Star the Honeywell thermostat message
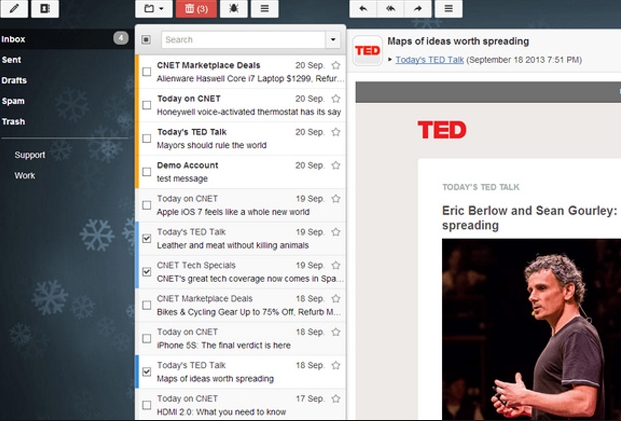The image size is (621, 421). [336, 98]
